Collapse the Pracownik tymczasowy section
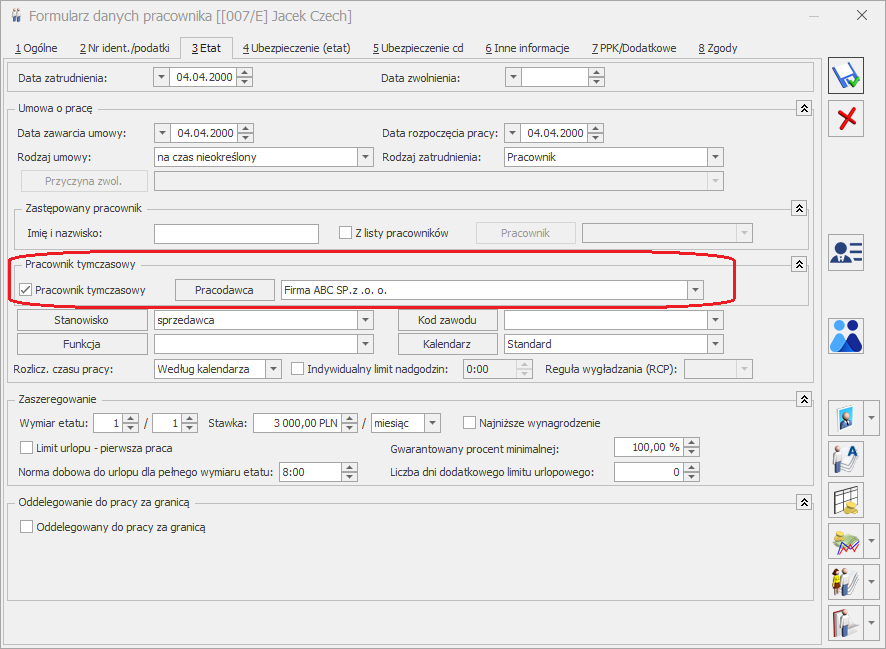886x649 pixels. (x=799, y=264)
